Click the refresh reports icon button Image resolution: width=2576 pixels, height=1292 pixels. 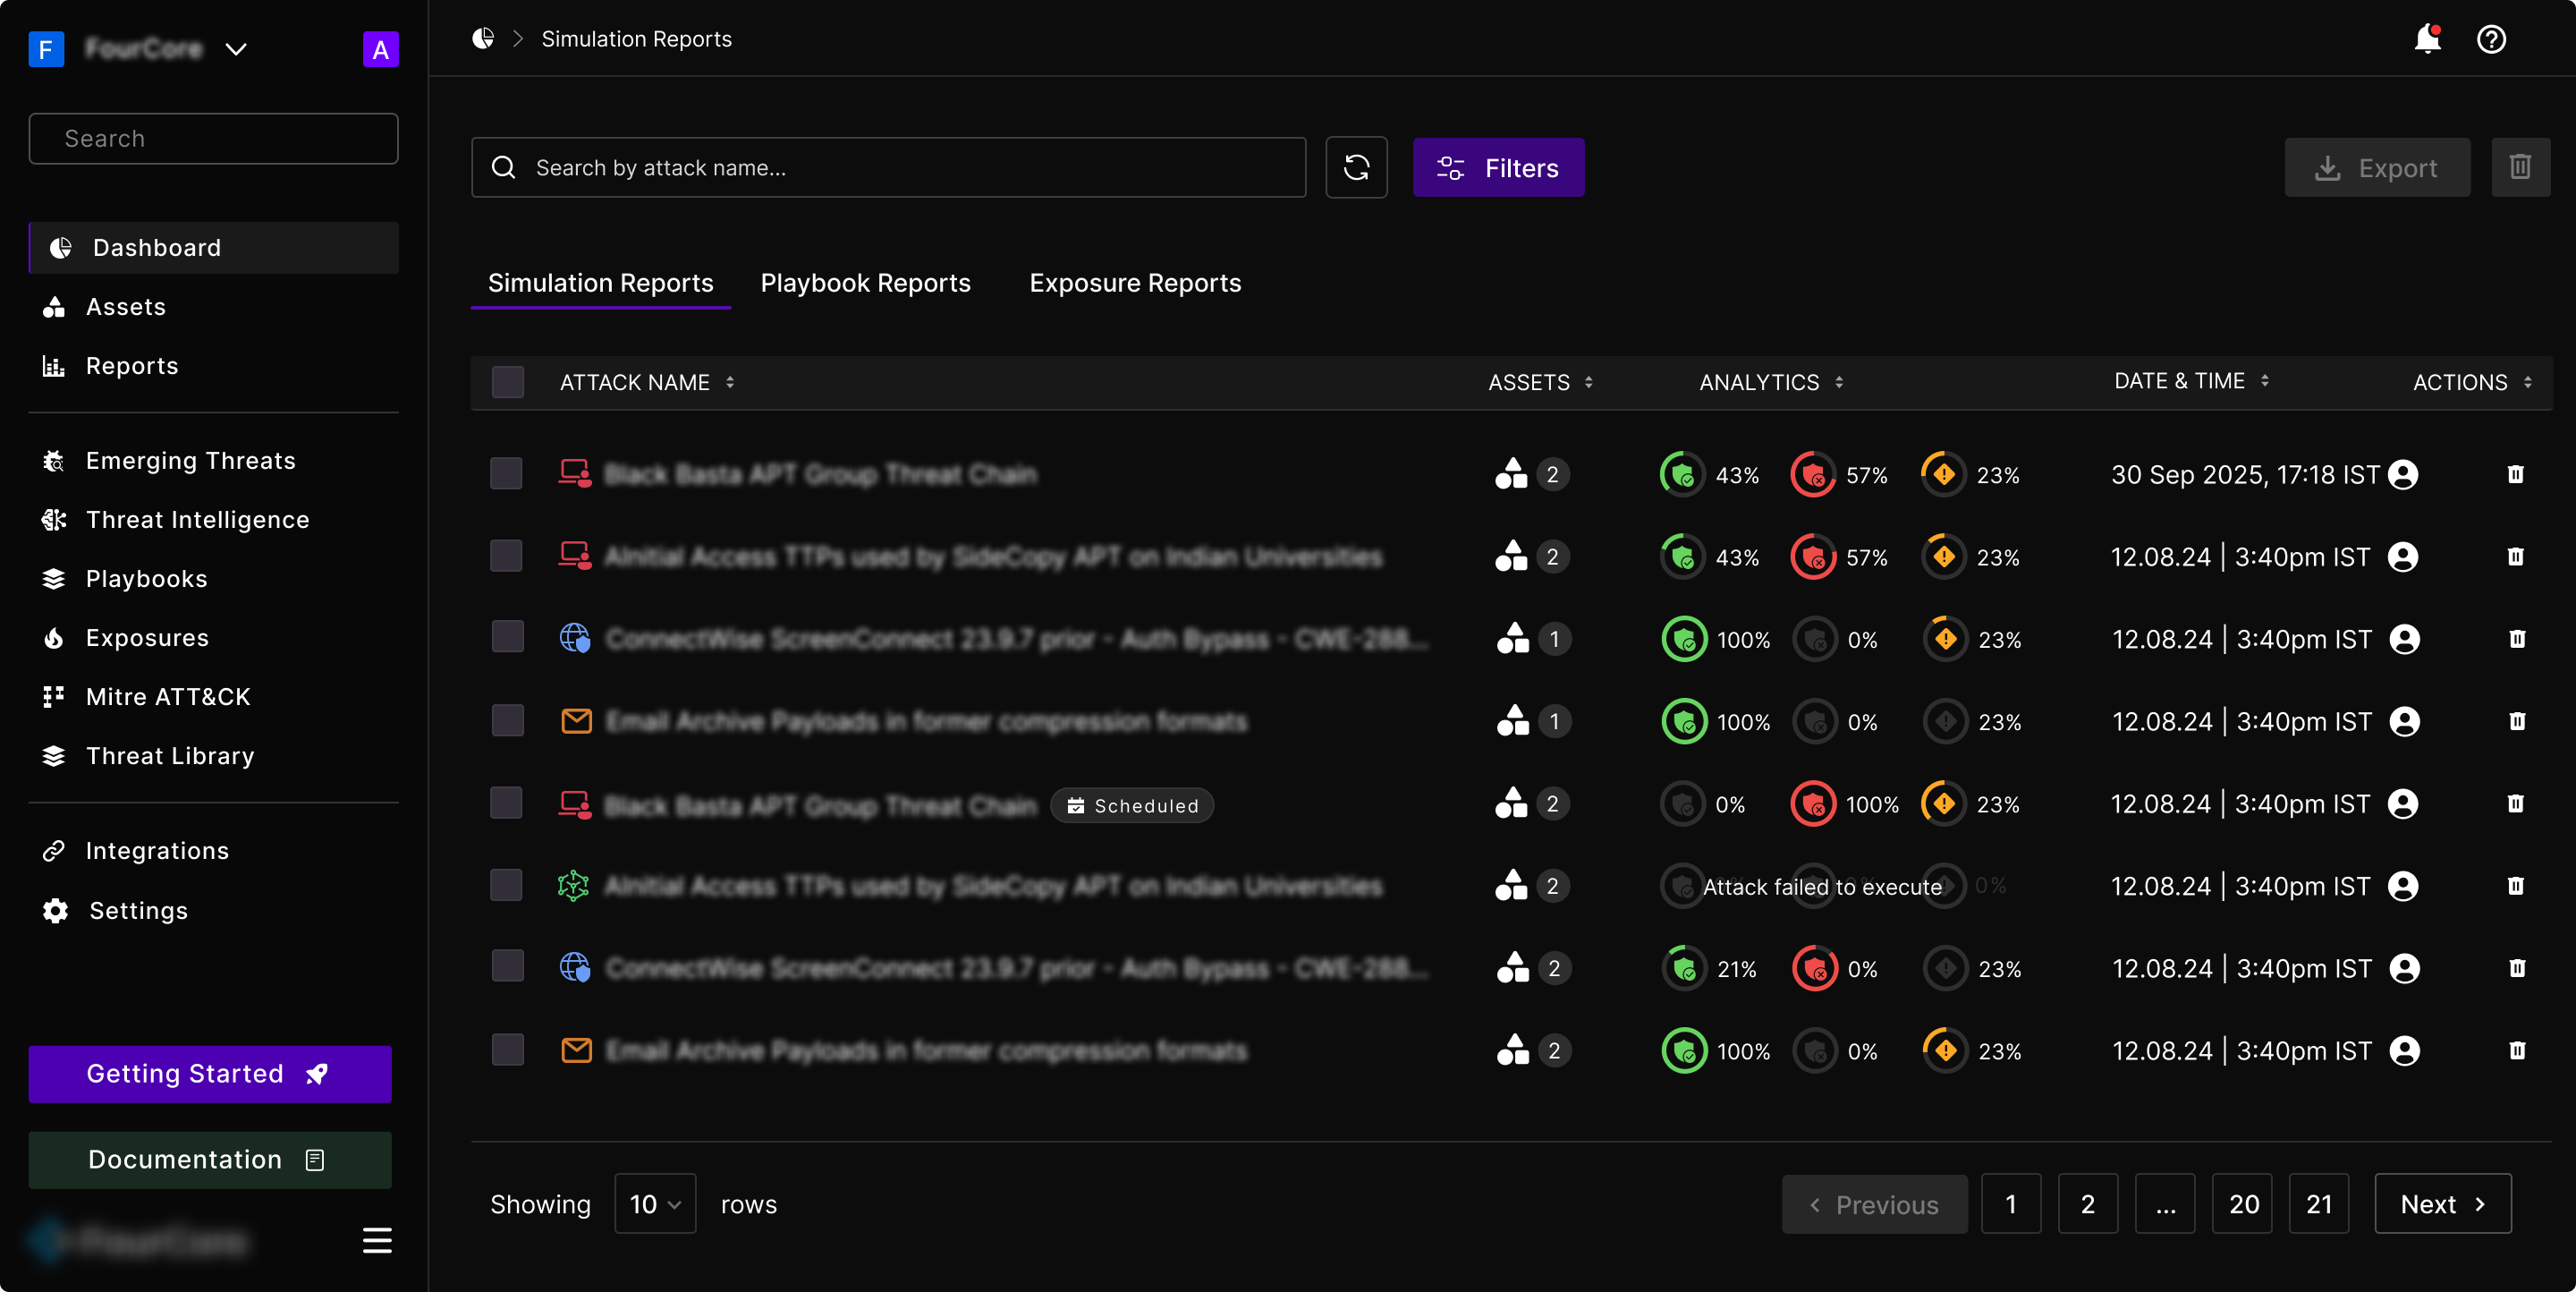tap(1356, 167)
